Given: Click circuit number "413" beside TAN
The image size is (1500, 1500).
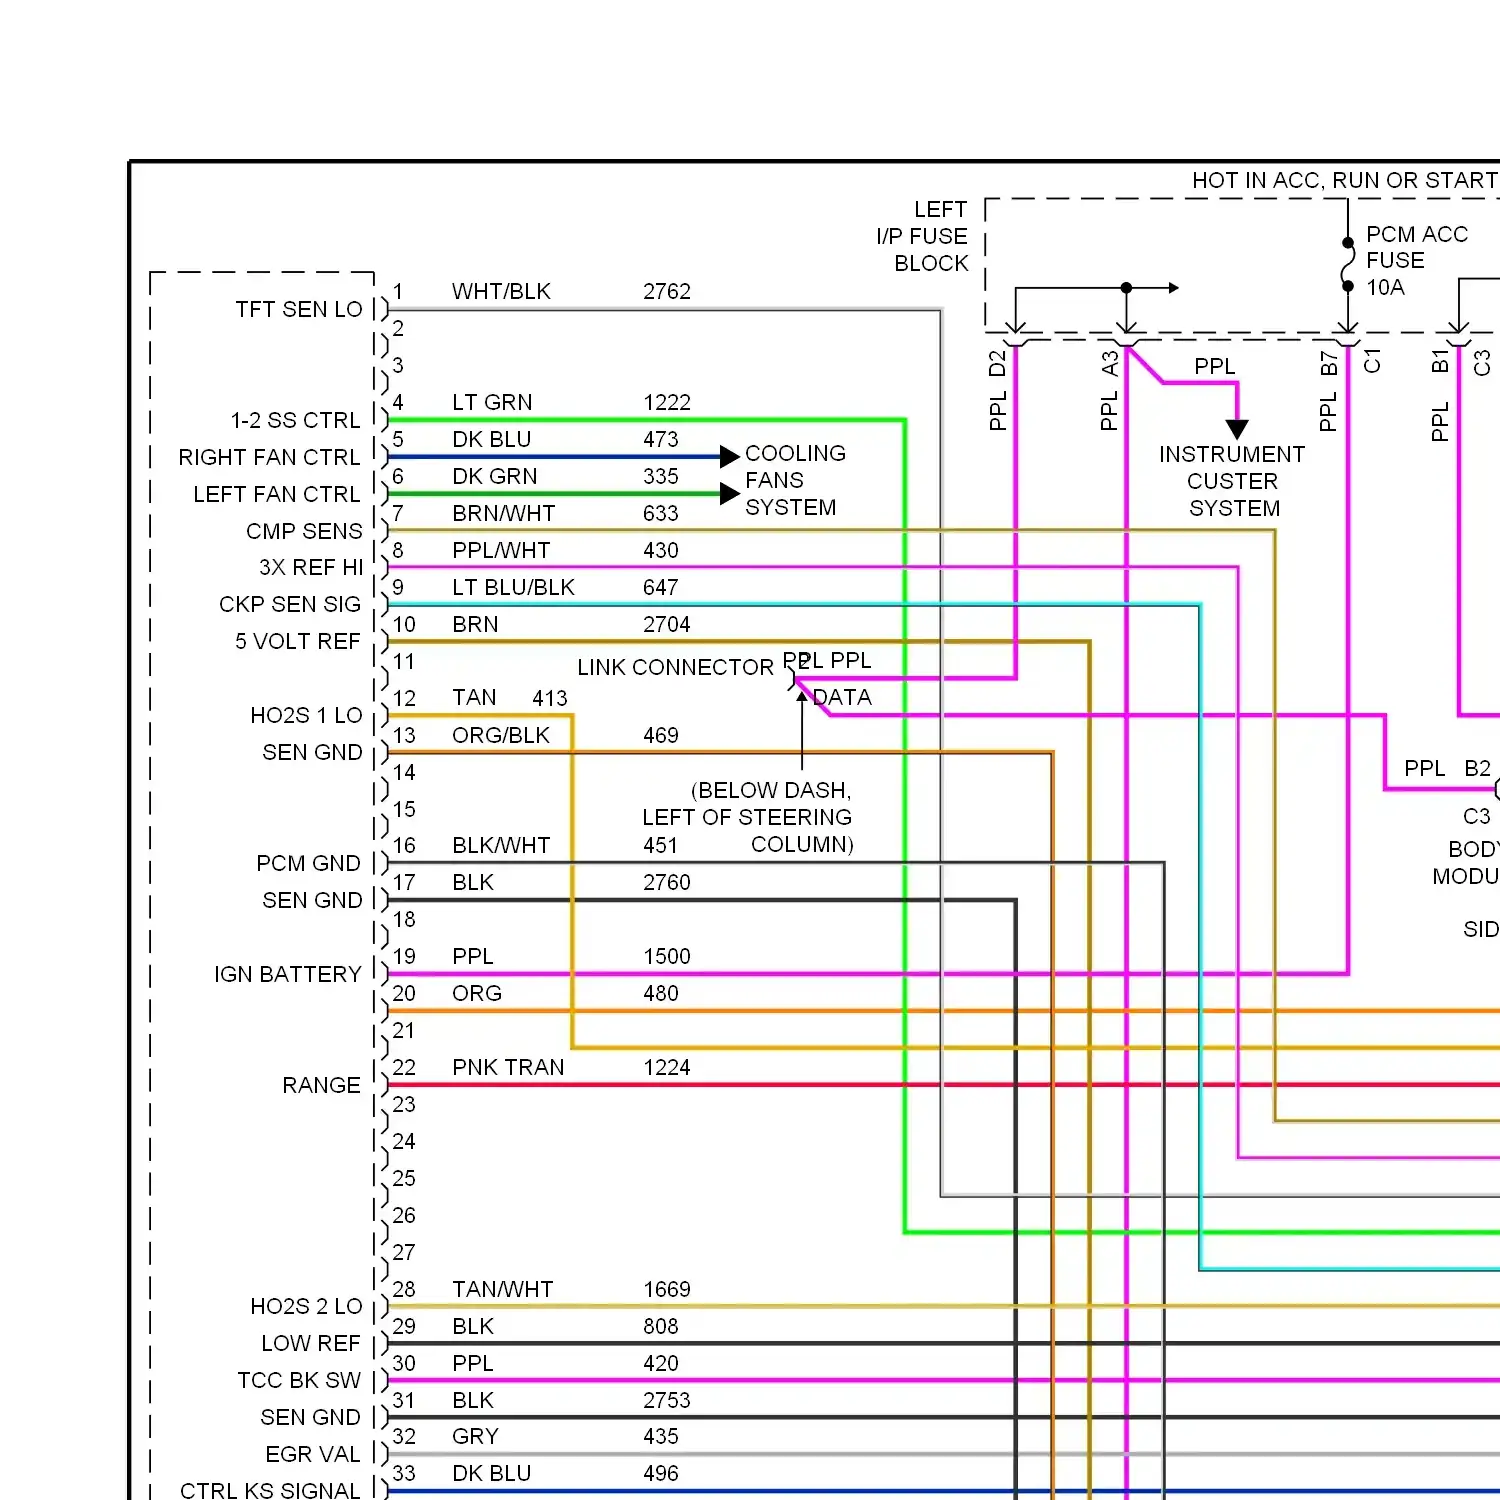Looking at the screenshot, I should (550, 698).
